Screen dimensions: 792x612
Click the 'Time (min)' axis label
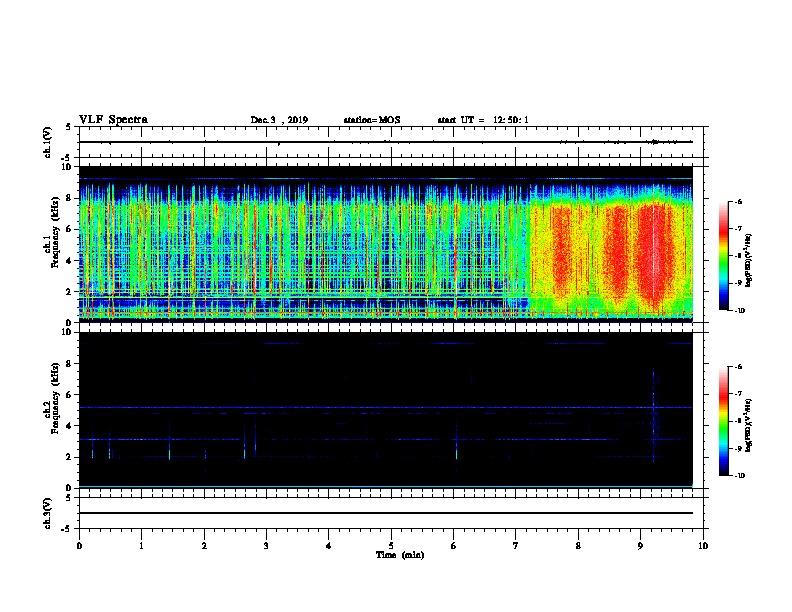[400, 555]
